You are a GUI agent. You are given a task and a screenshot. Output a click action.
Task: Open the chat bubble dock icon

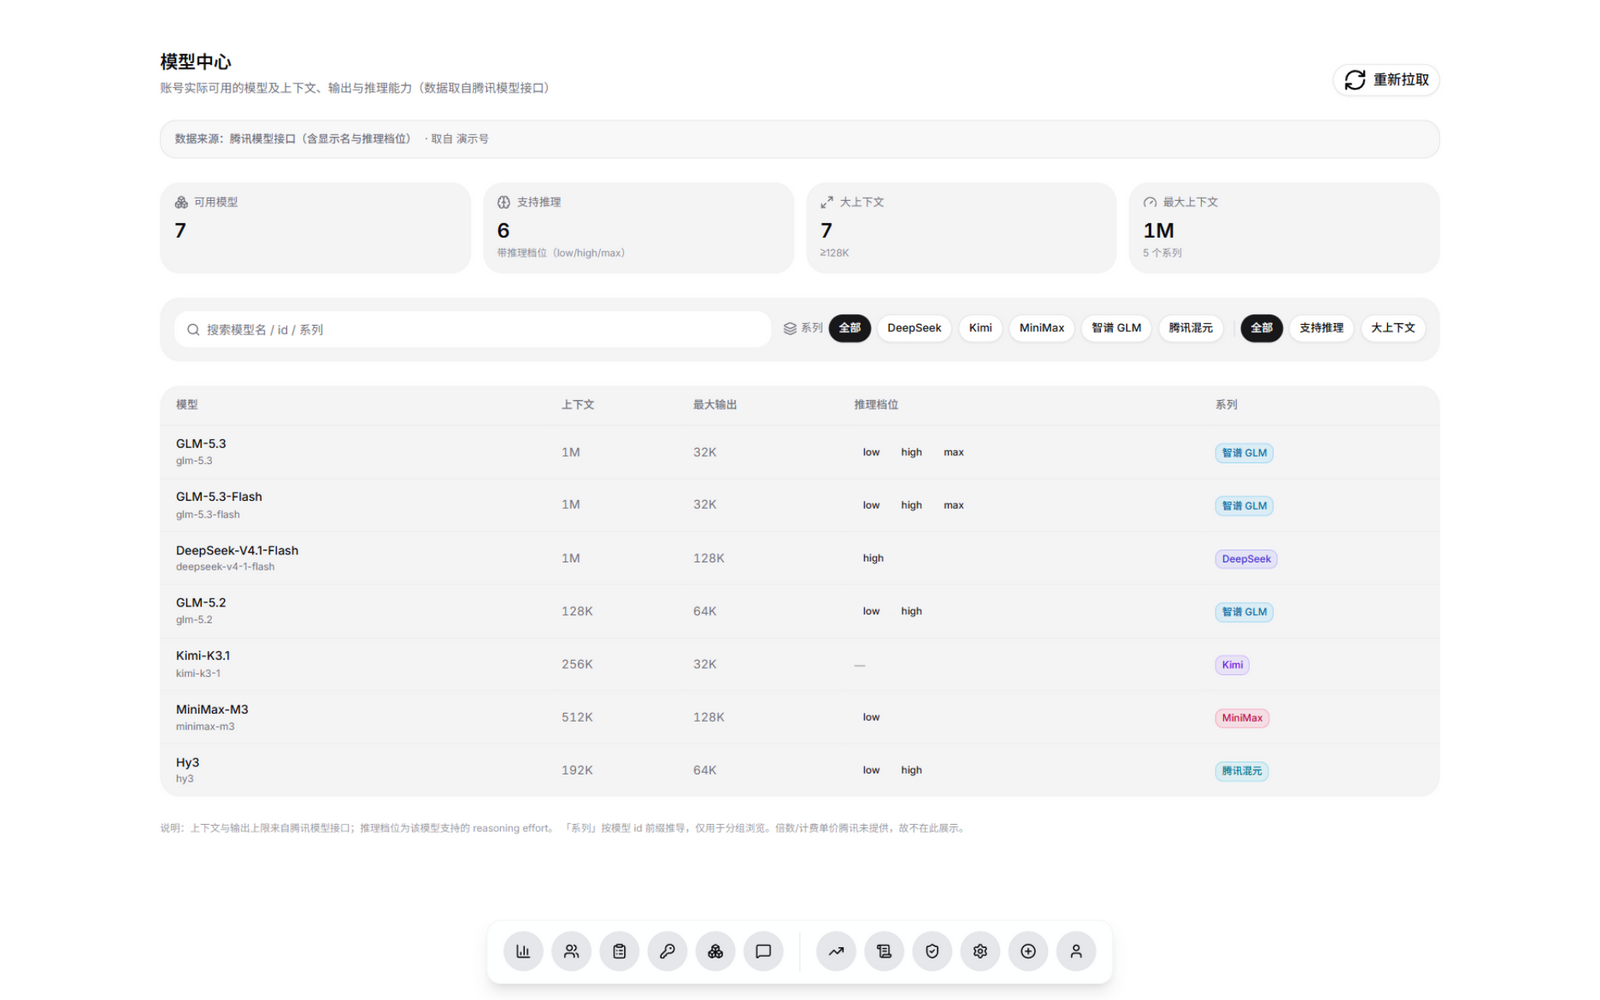(763, 951)
